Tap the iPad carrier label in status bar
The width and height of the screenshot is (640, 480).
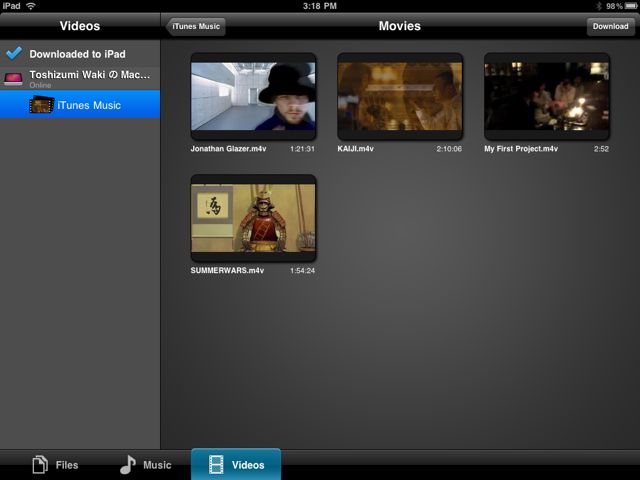[x=11, y=6]
